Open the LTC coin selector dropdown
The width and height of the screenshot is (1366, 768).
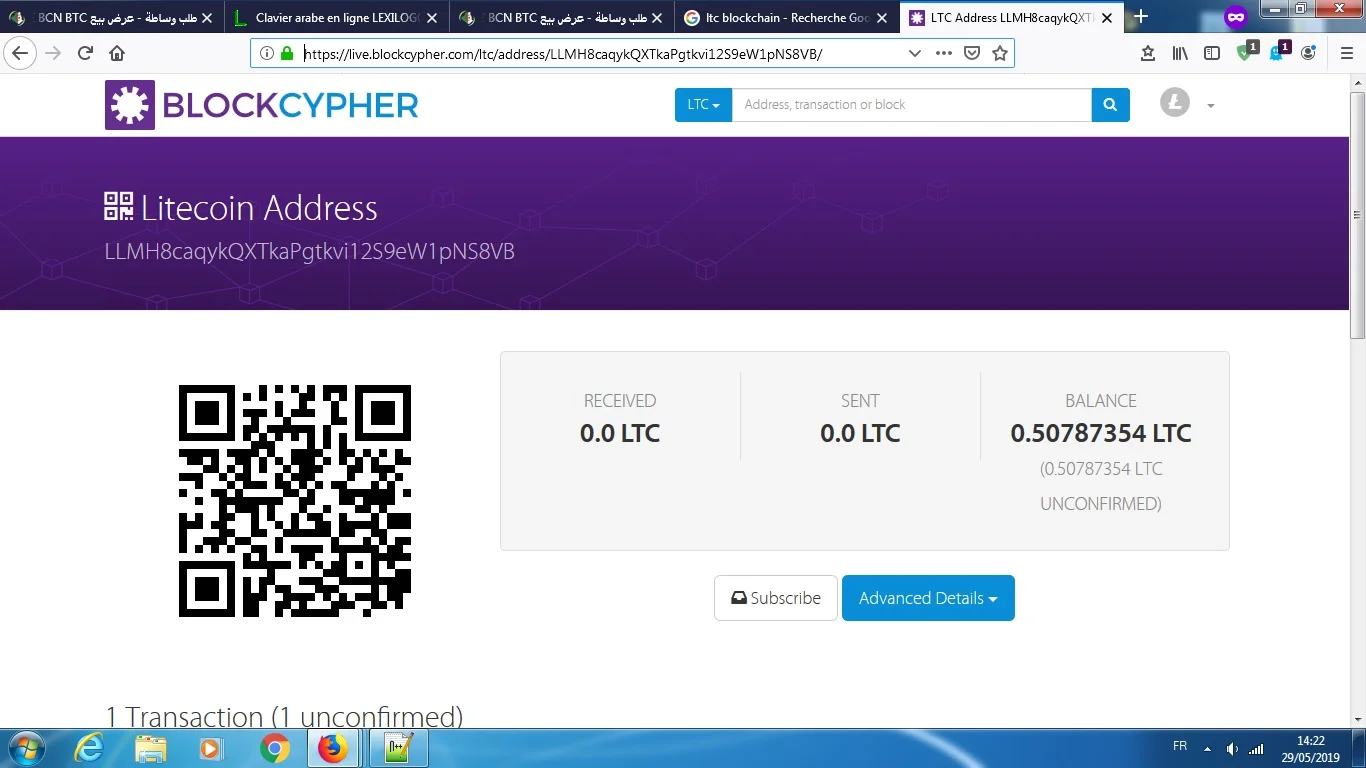coord(703,105)
